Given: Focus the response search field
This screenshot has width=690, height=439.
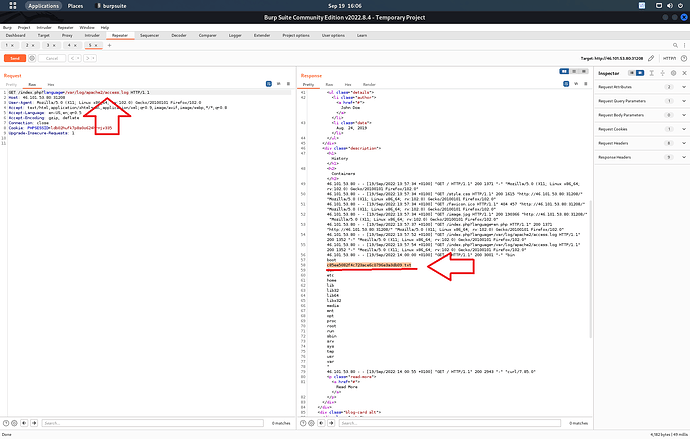Looking at the screenshot, I should 450,423.
